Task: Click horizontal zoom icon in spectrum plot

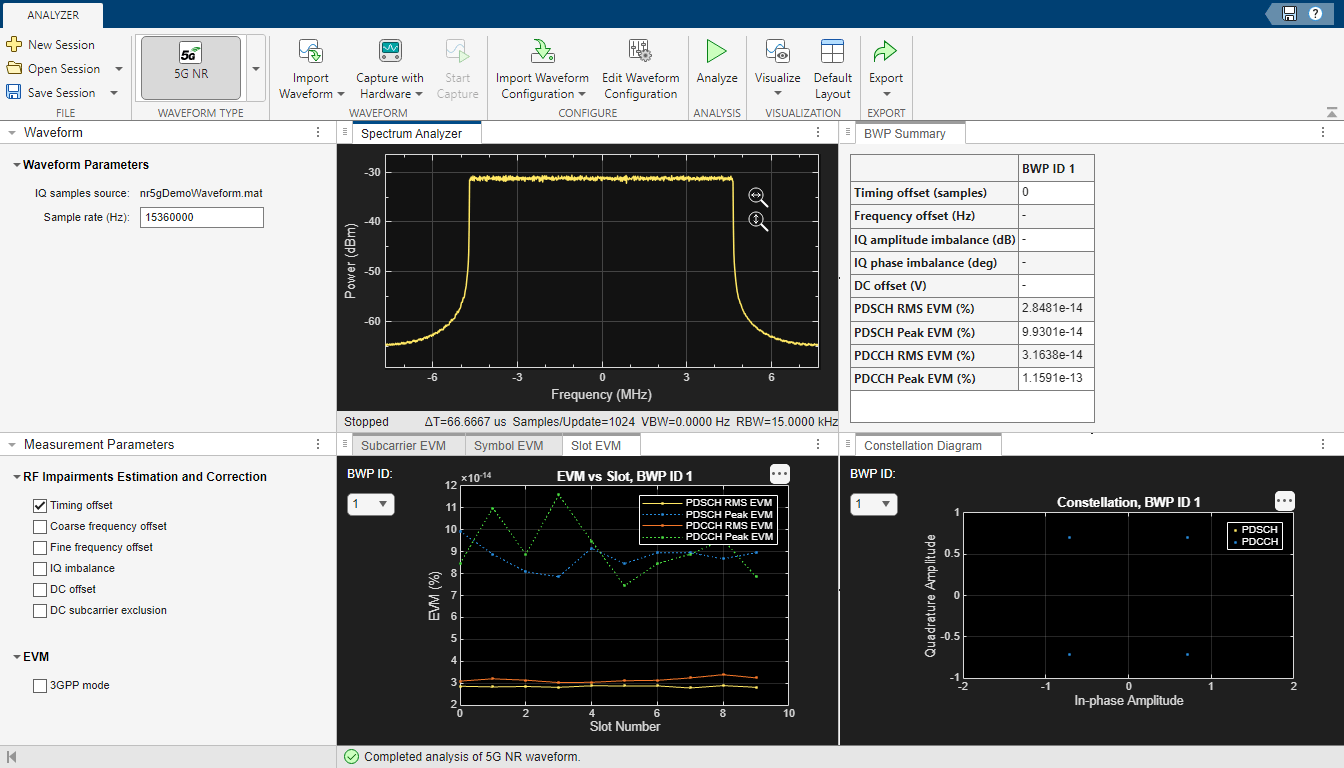Action: tap(758, 198)
